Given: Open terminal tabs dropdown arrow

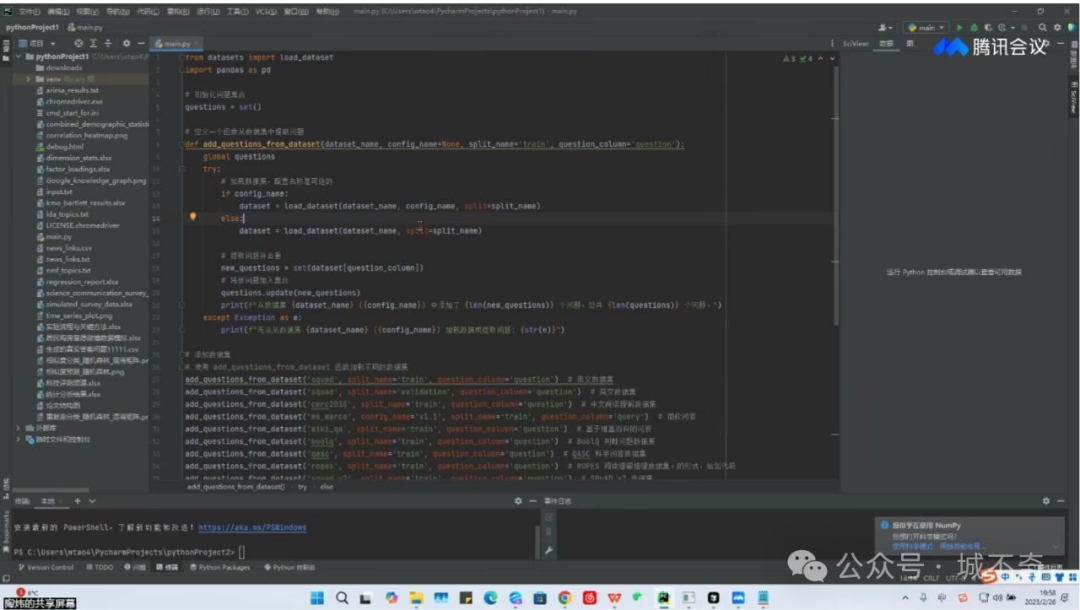Looking at the screenshot, I should tap(92, 501).
